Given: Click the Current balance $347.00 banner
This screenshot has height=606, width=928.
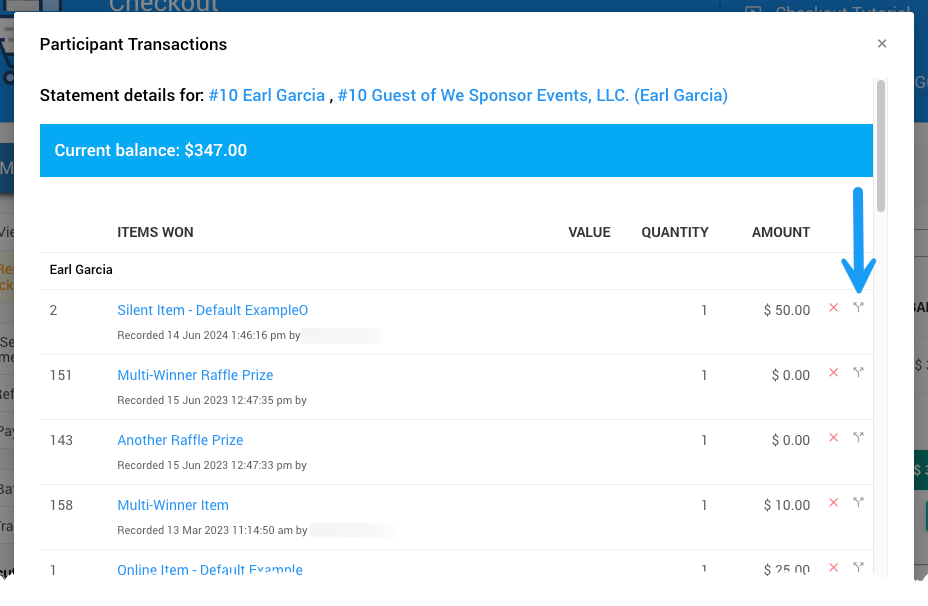Looking at the screenshot, I should 456,151.
